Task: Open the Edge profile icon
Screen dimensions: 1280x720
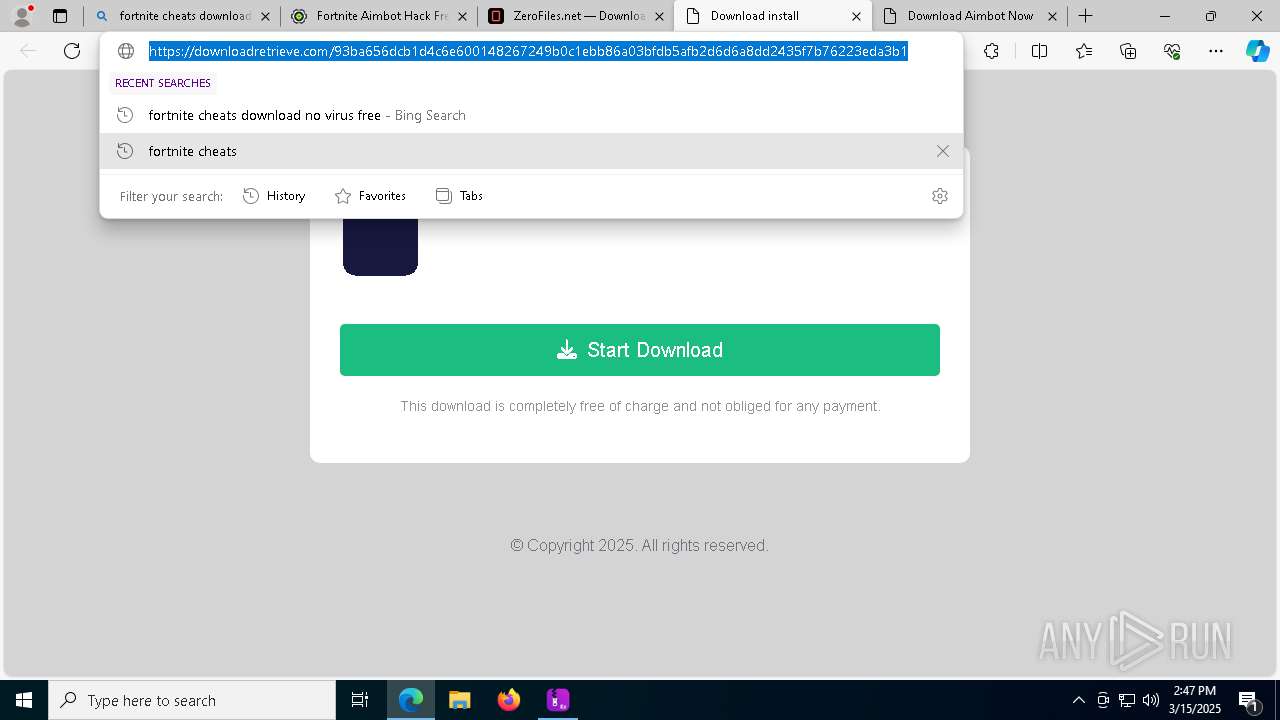Action: tap(22, 16)
